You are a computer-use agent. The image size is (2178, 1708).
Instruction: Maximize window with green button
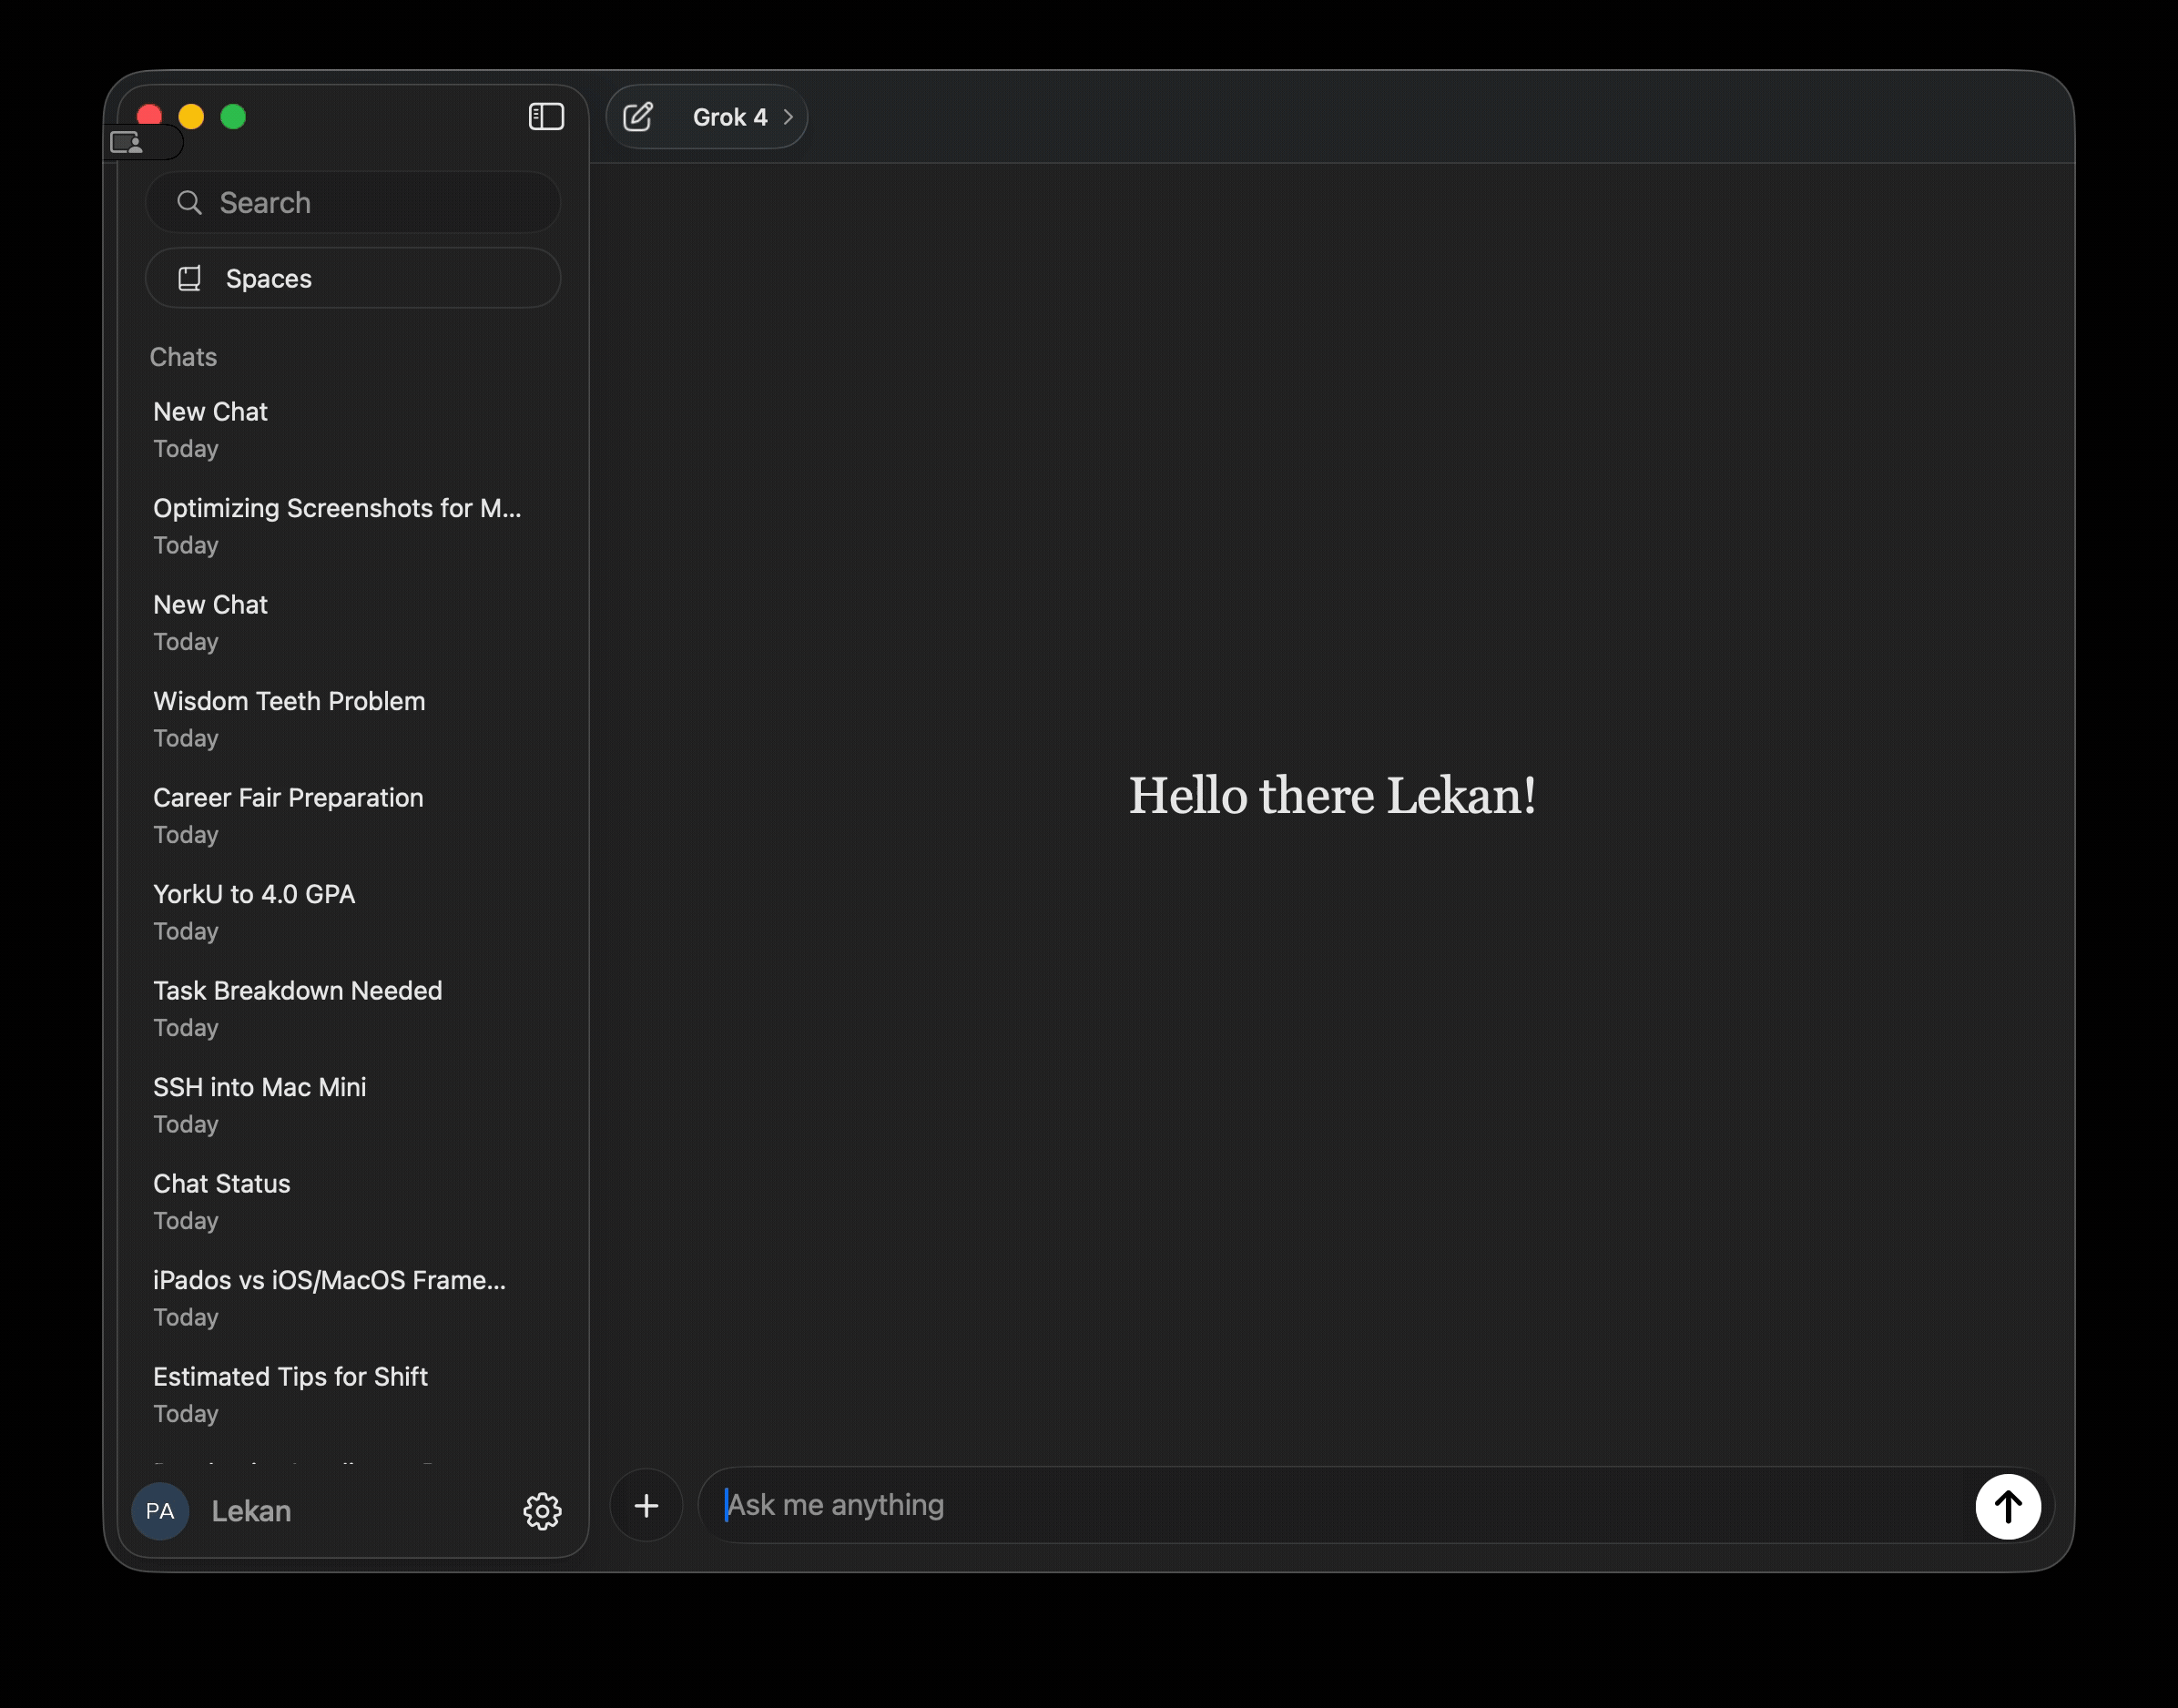(233, 117)
